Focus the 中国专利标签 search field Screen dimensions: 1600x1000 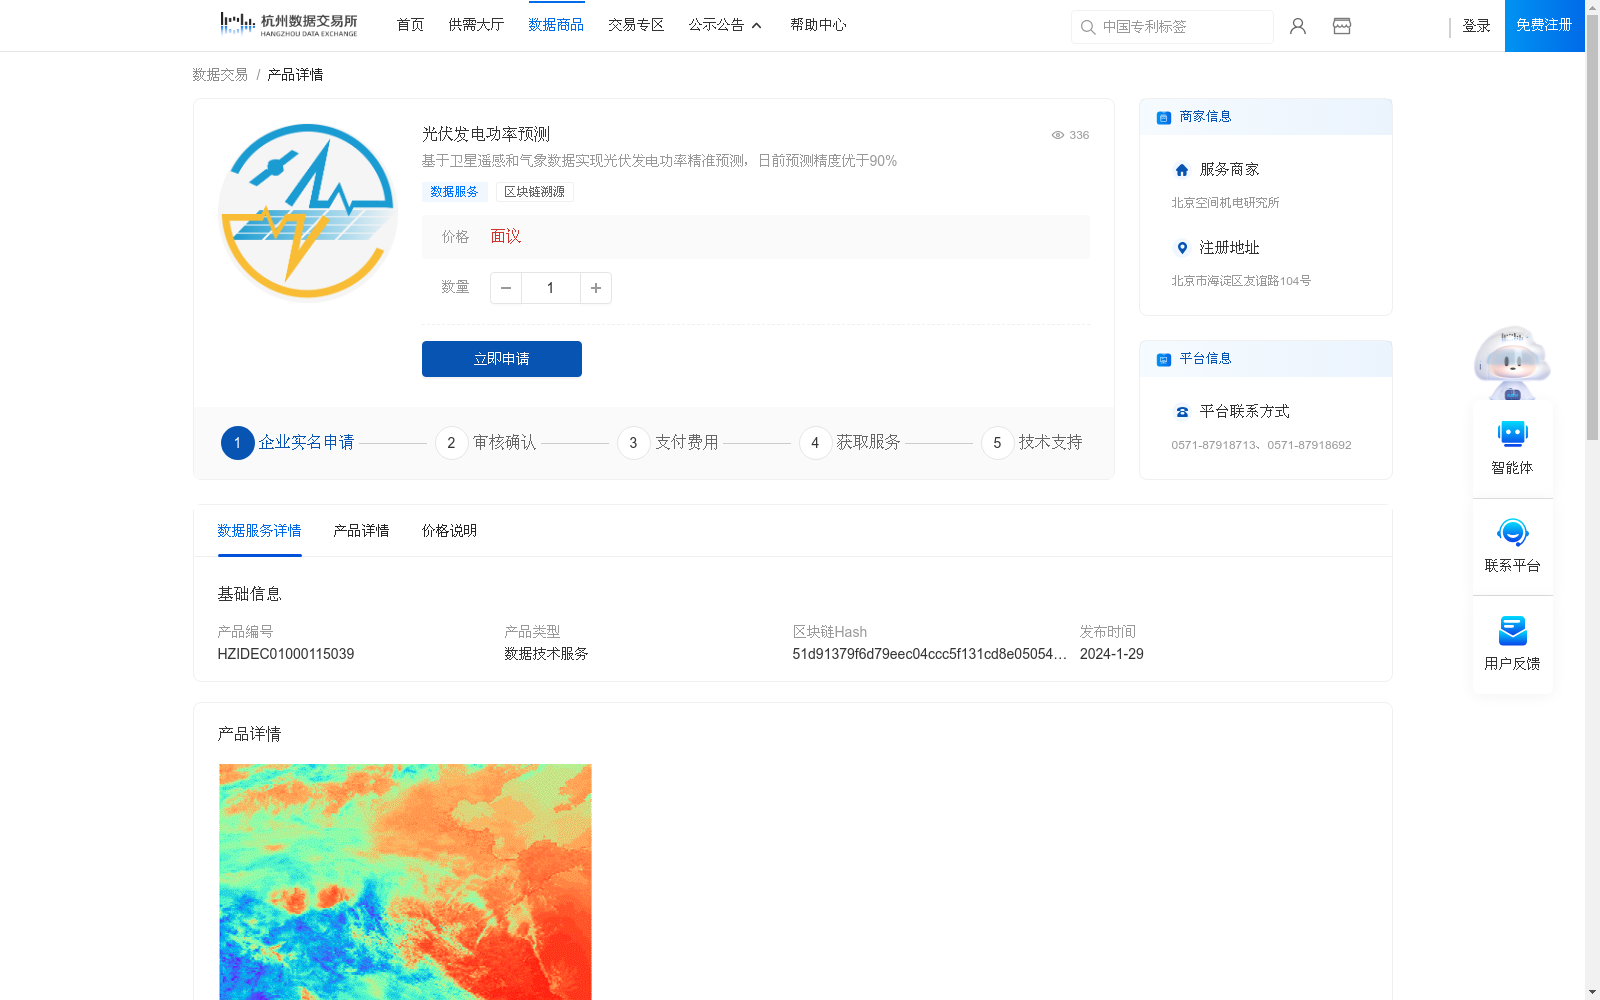1172,27
